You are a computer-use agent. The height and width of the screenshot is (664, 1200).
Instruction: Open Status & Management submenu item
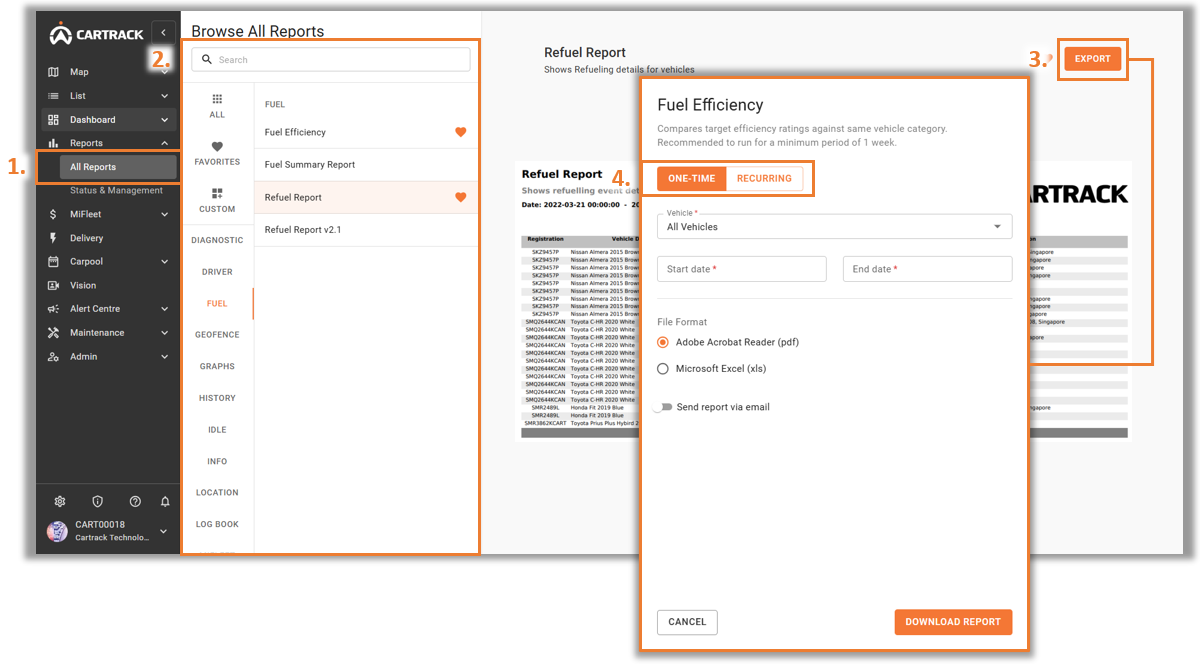click(116, 190)
